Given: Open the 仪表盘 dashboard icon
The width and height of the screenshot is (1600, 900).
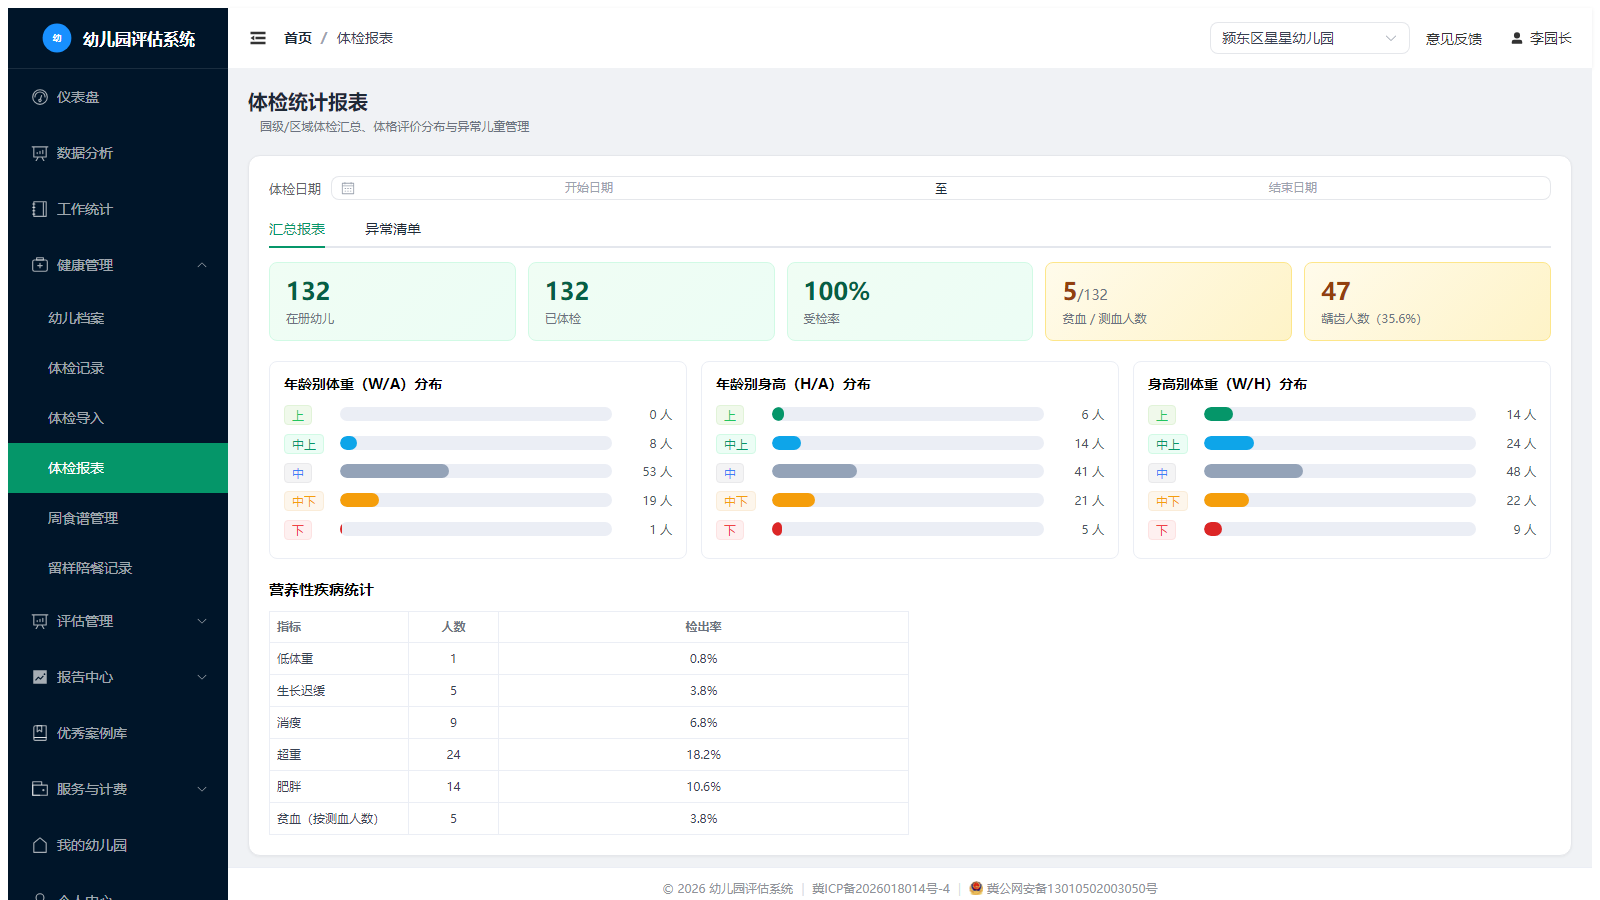Looking at the screenshot, I should pos(40,97).
